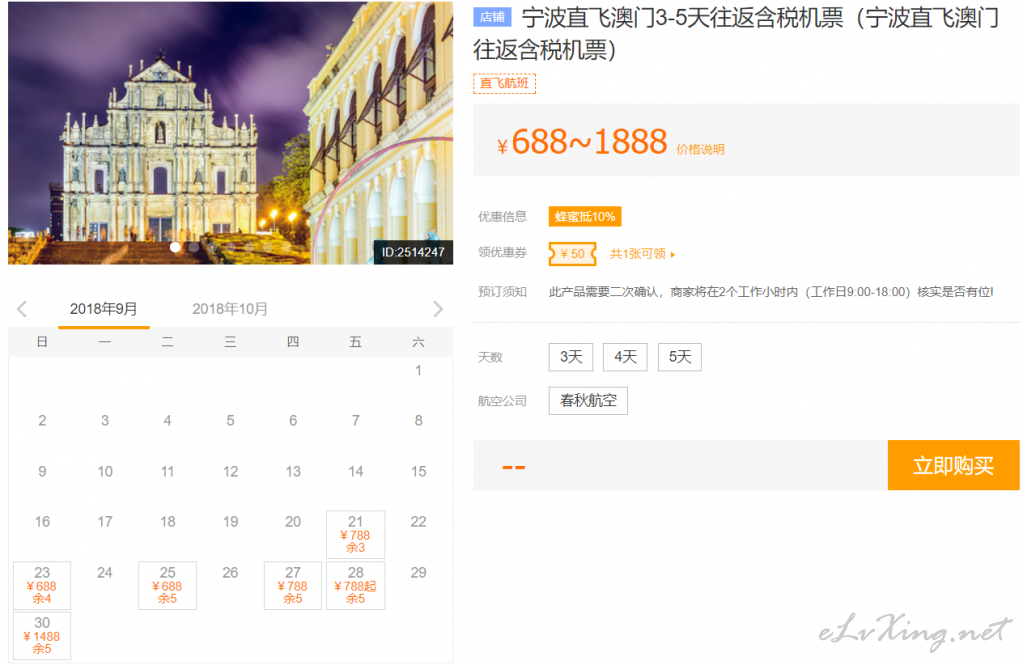Click calendar date 1
The height and width of the screenshot is (665, 1023).
click(x=418, y=371)
